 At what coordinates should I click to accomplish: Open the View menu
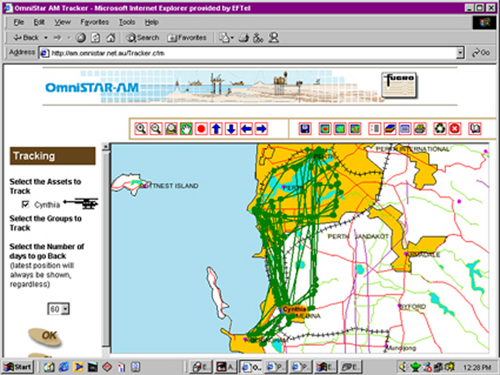click(x=62, y=22)
